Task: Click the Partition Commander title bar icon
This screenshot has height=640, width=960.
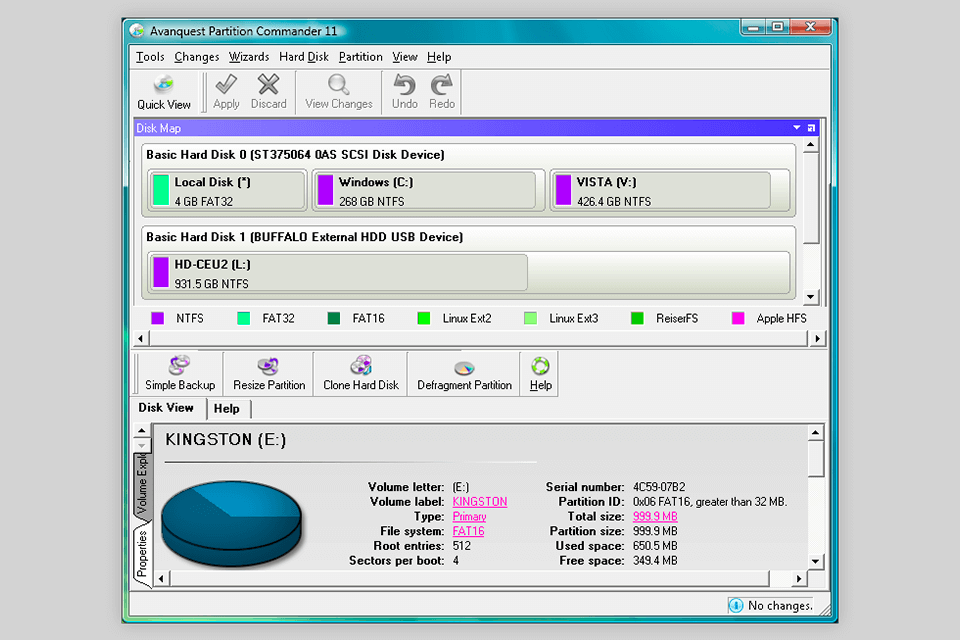Action: [137, 31]
